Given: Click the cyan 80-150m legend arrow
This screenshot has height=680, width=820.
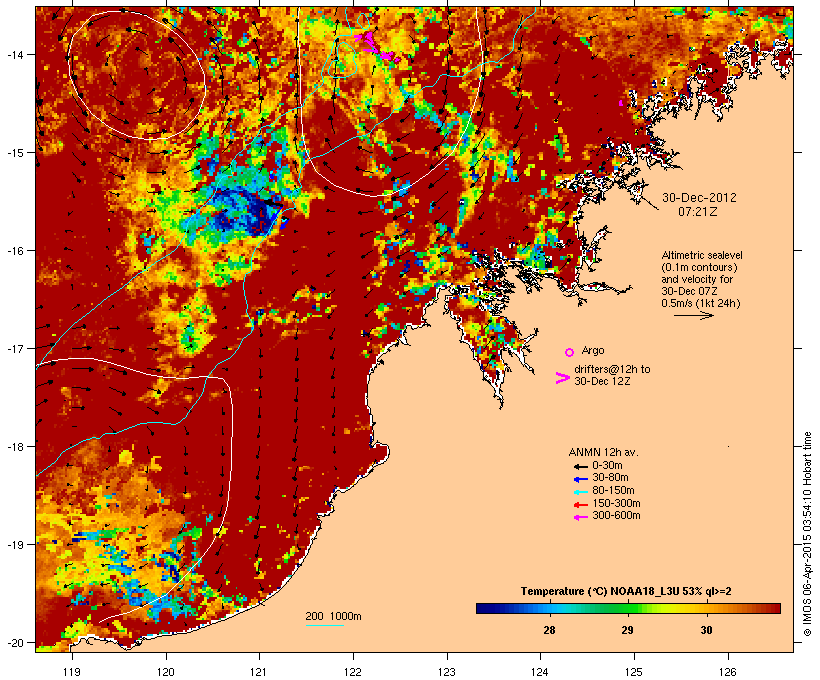Looking at the screenshot, I should [580, 492].
